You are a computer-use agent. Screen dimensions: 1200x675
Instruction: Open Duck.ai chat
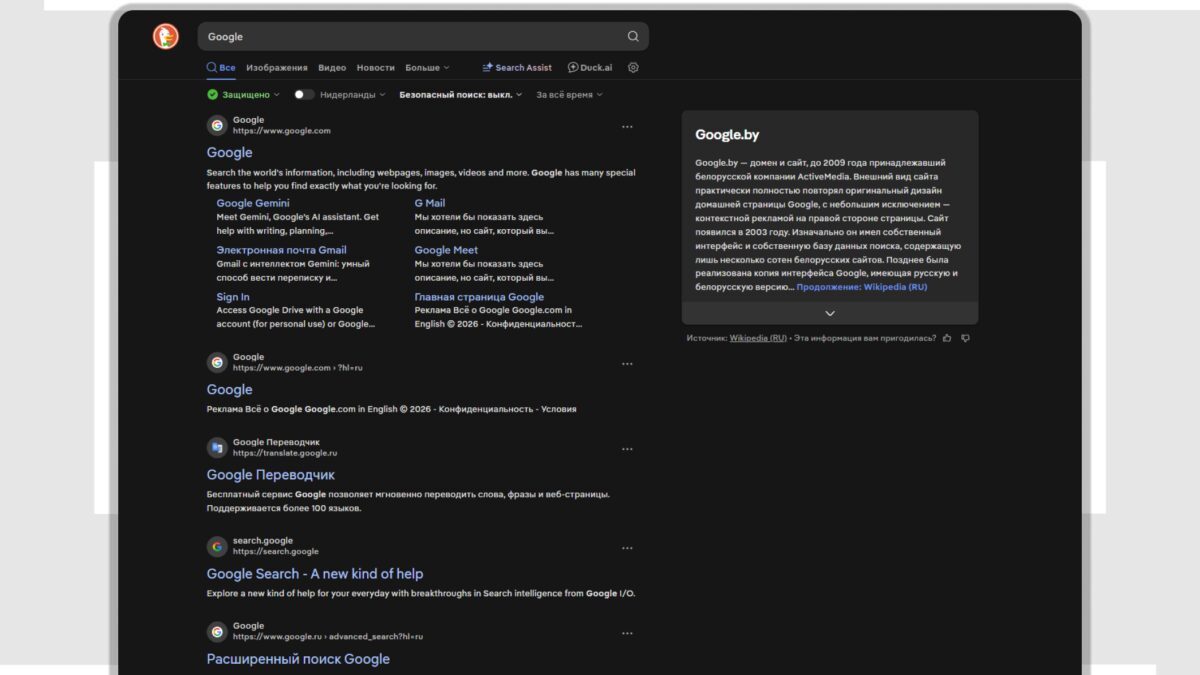tap(590, 68)
